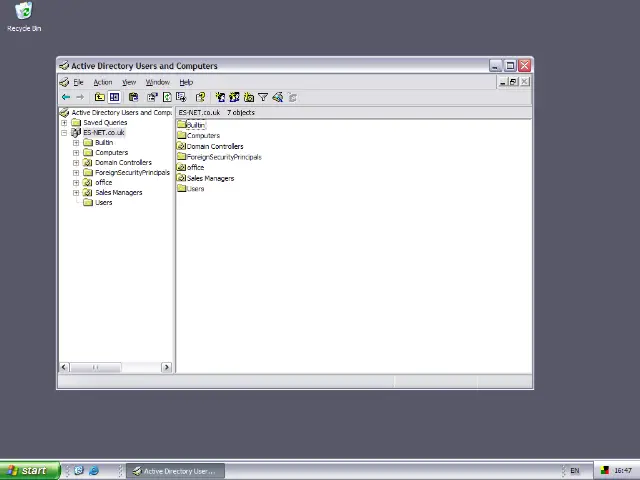Click the EN language indicator
This screenshot has width=640, height=480.
click(575, 471)
